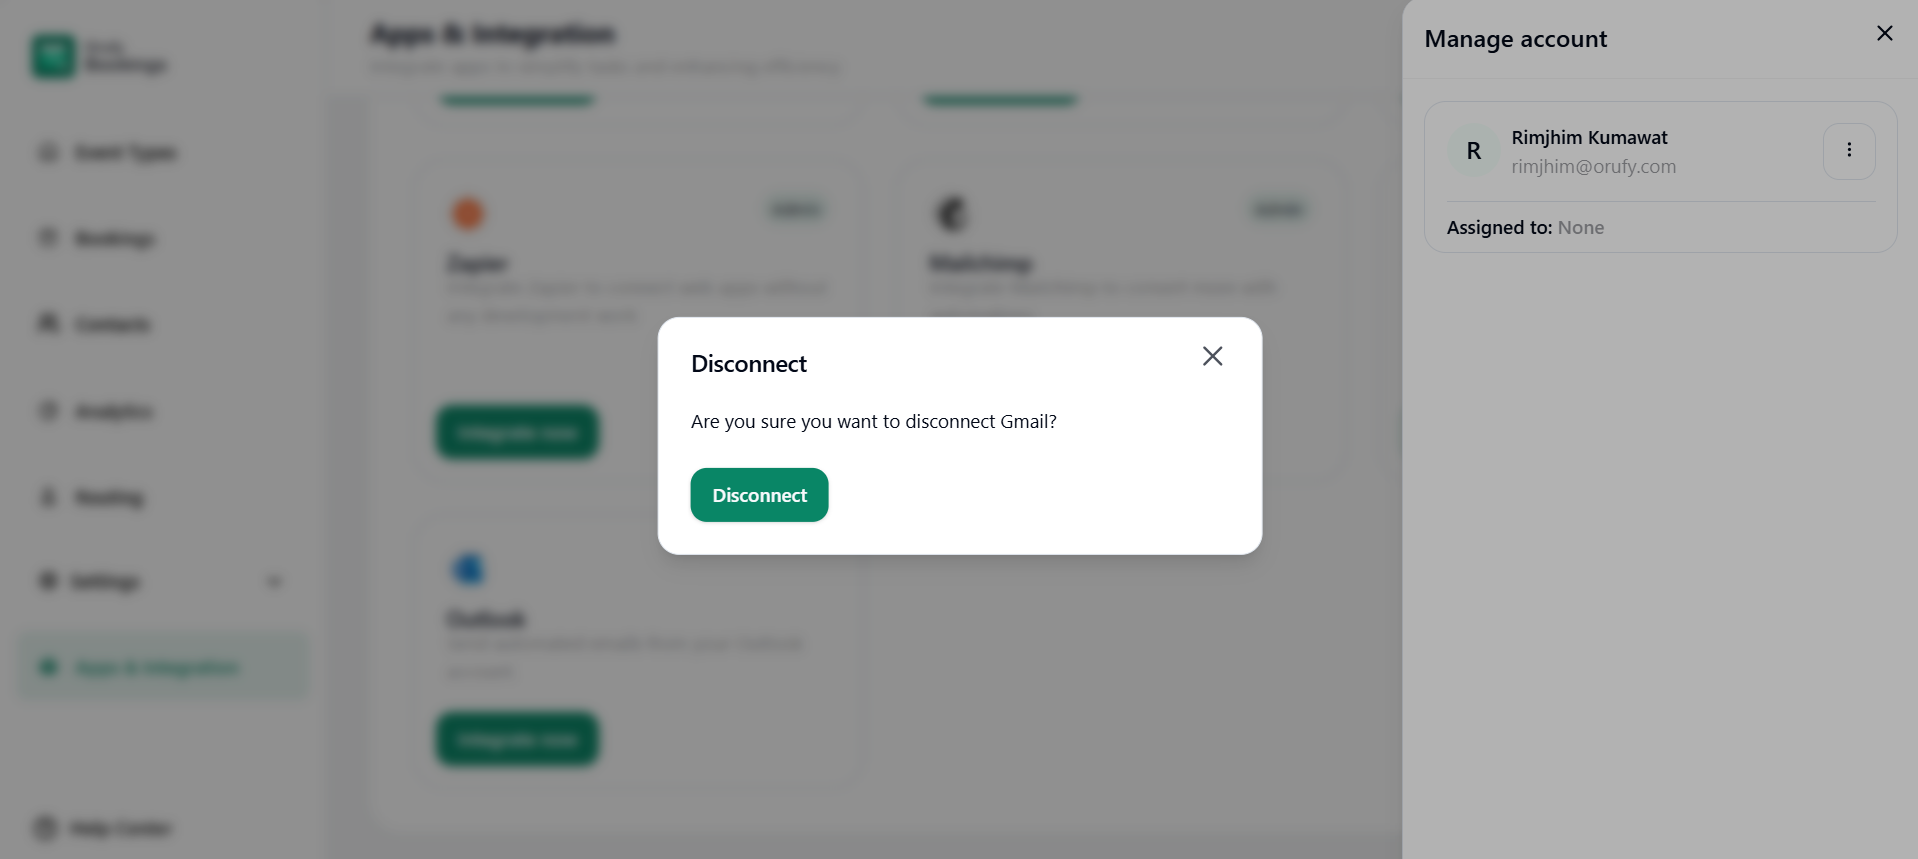Screen dimensions: 1918x859
Task: Click the Orufy Bookings logo
Action: (53, 56)
